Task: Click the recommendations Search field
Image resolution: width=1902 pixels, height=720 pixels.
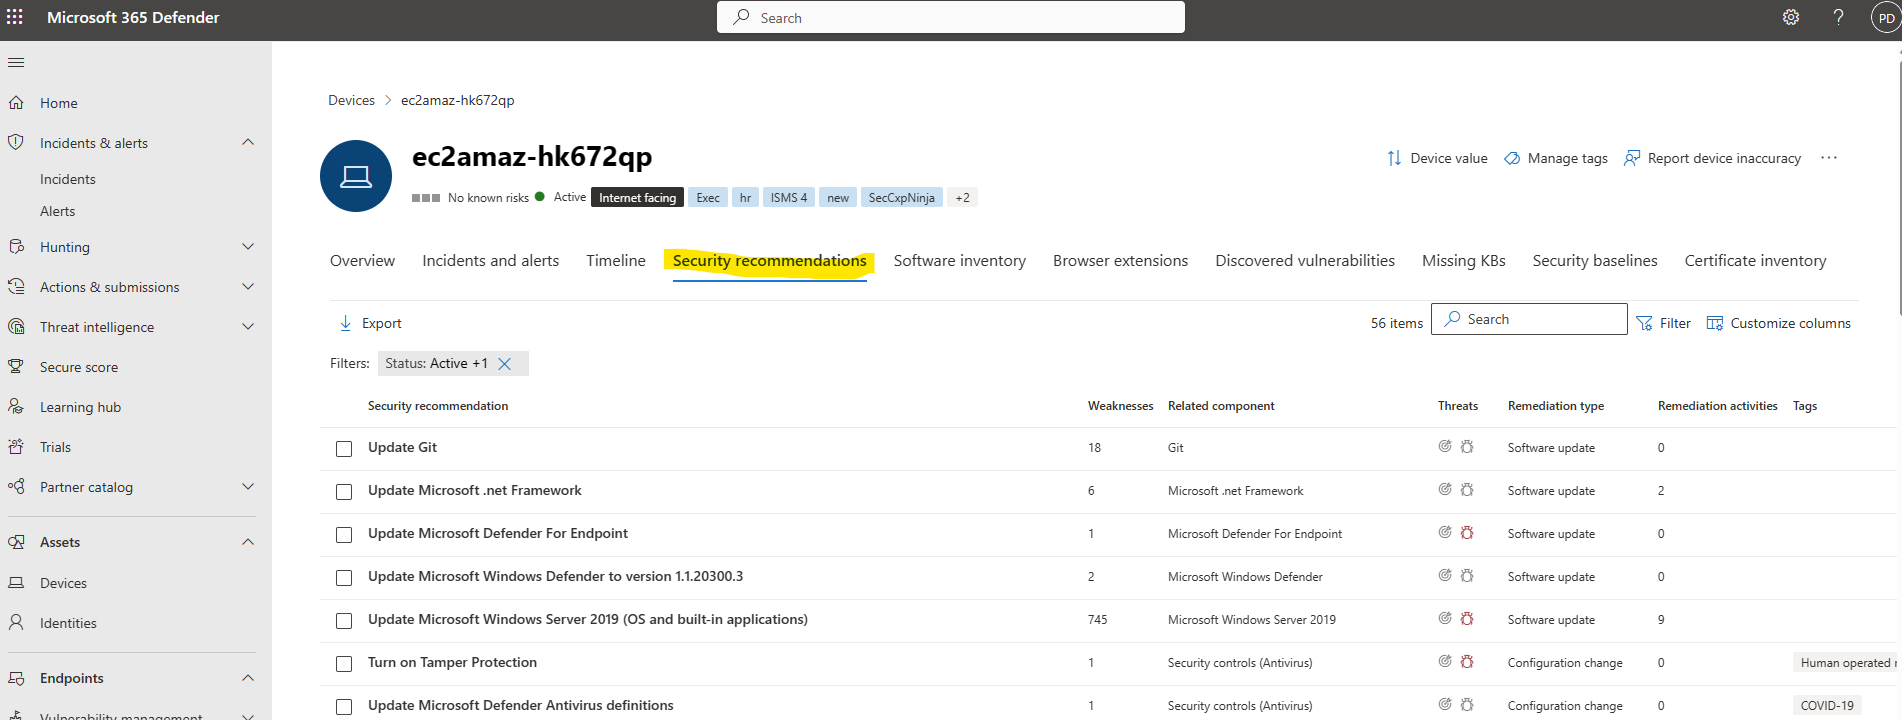Action: point(1529,319)
